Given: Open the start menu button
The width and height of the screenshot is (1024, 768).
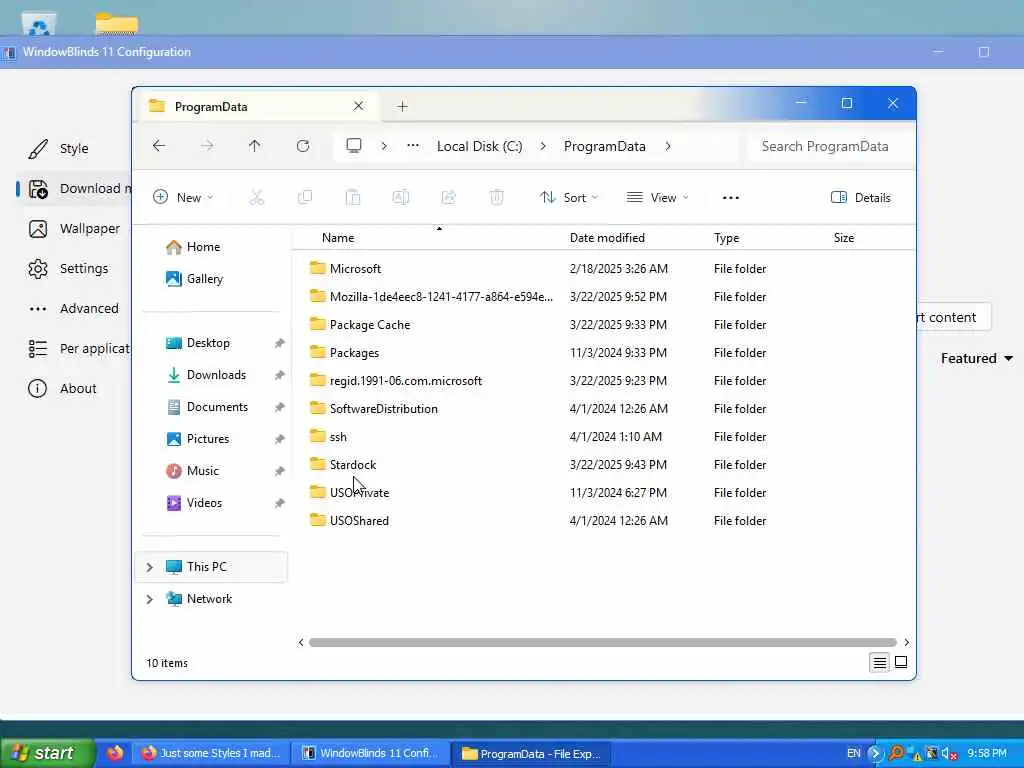Looking at the screenshot, I should (x=47, y=753).
